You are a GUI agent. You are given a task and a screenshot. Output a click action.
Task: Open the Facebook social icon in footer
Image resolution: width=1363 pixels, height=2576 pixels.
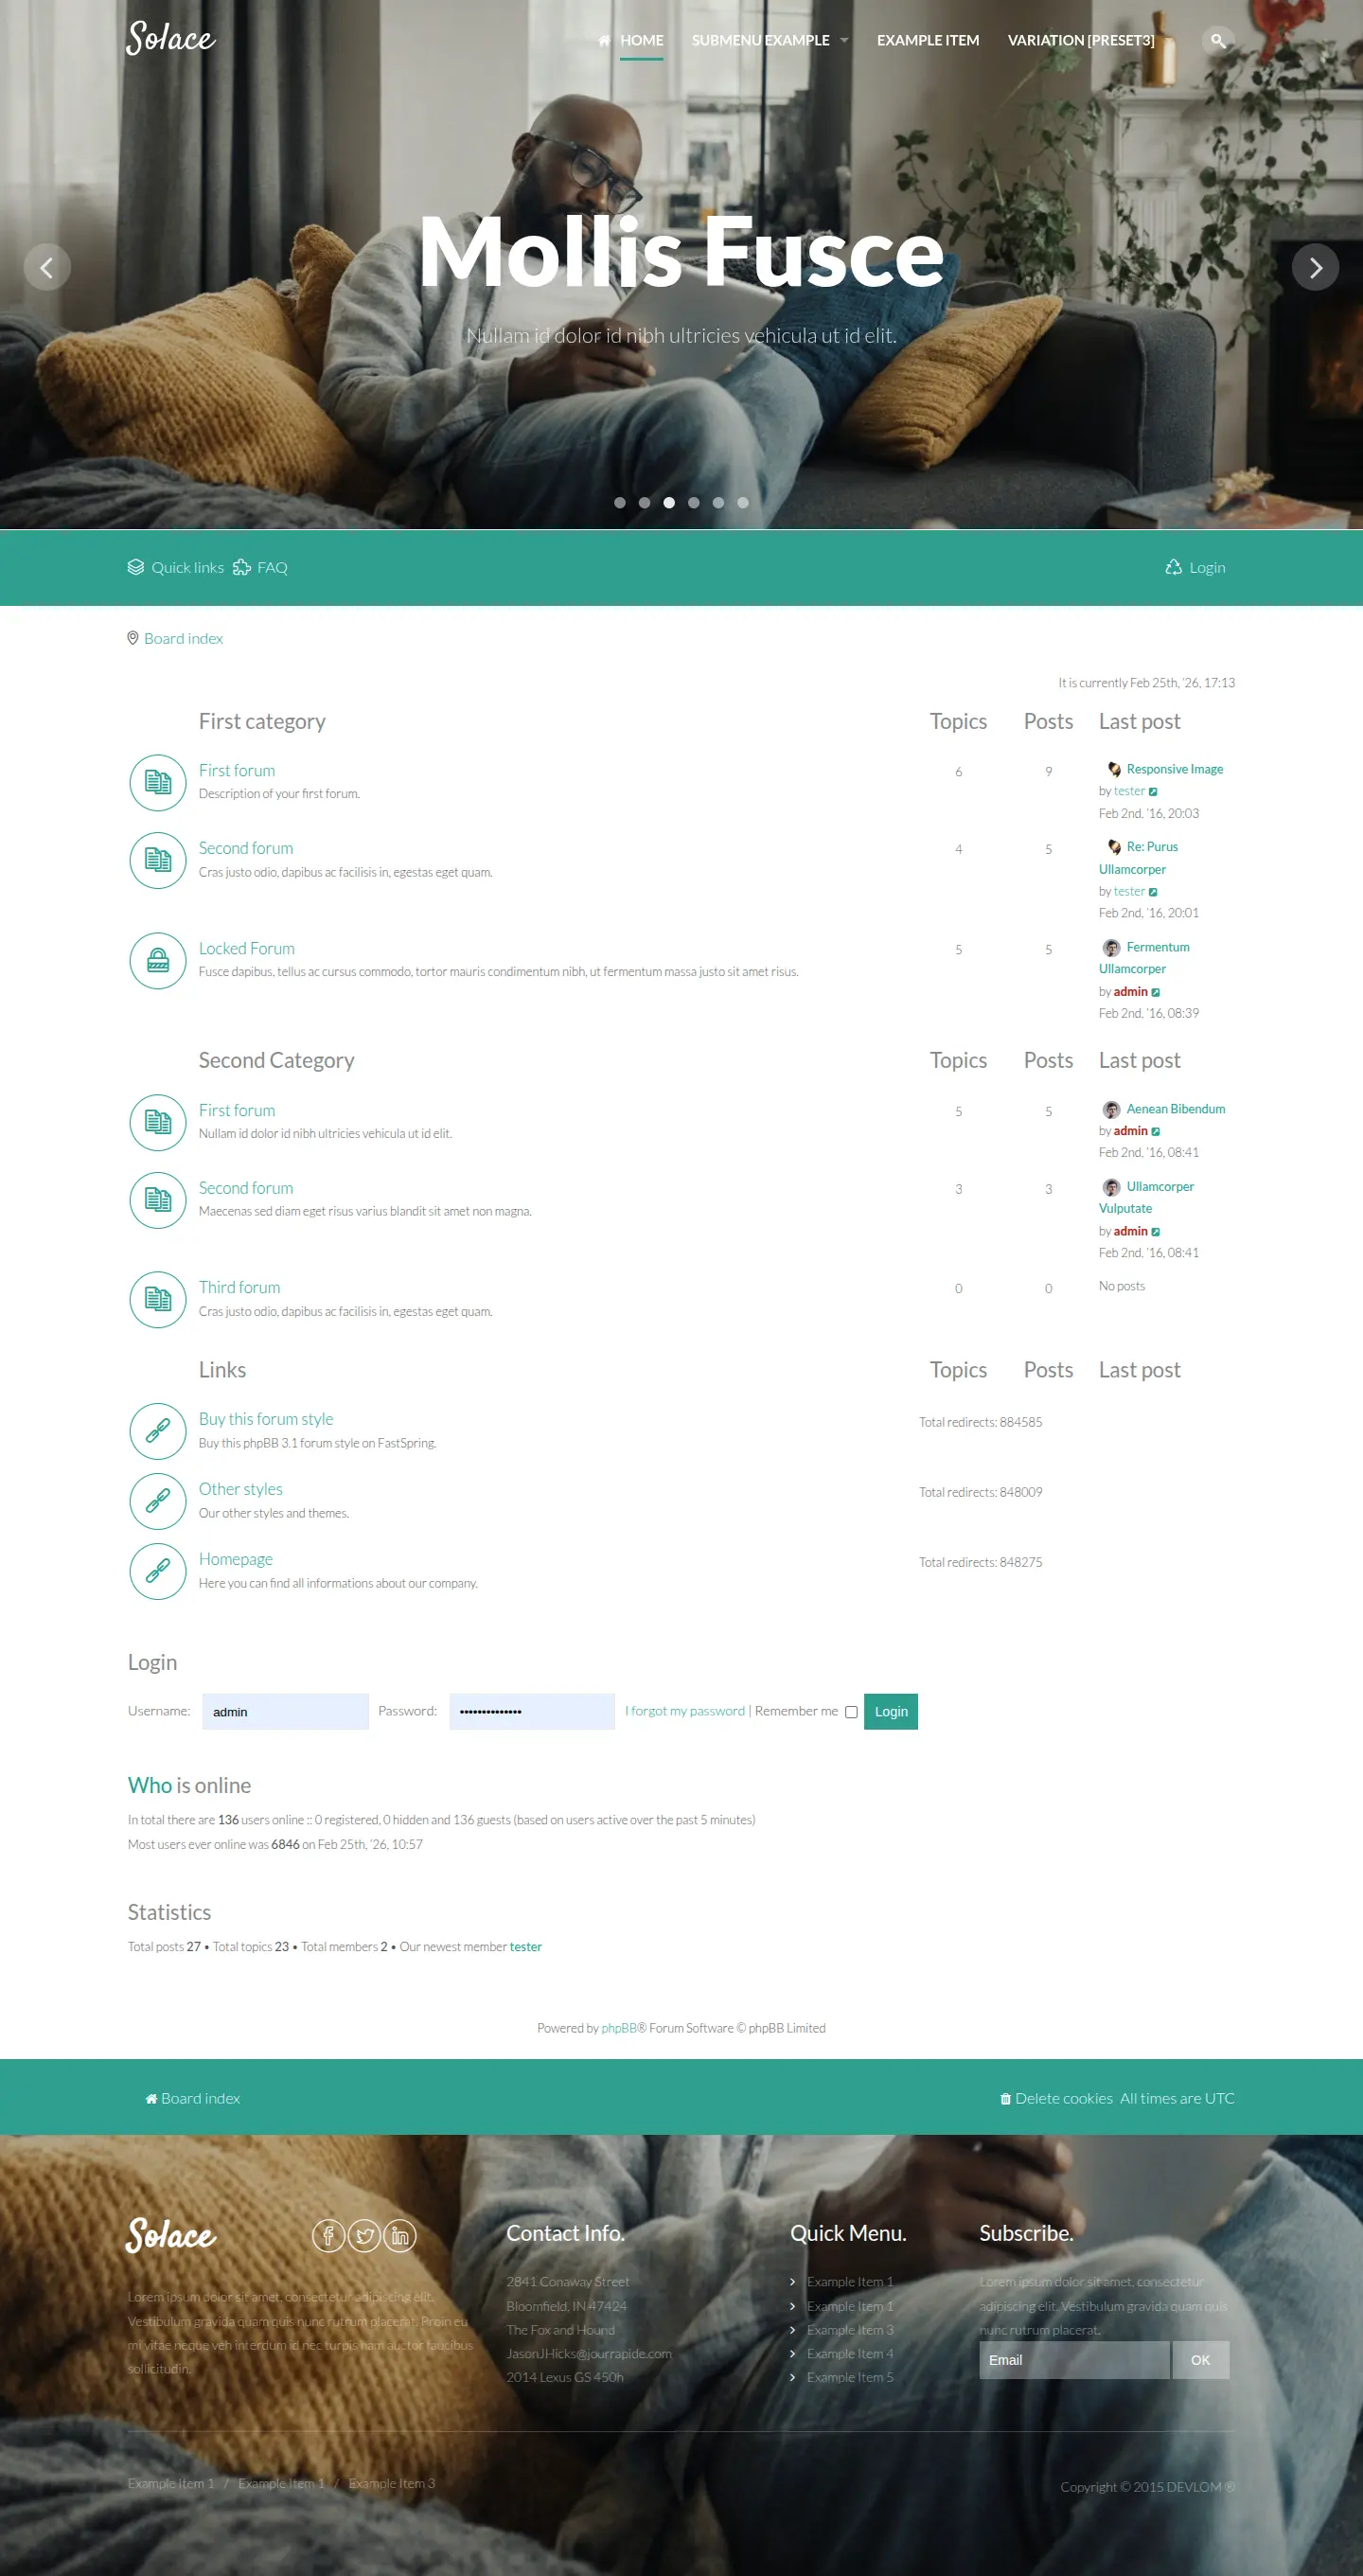coord(328,2235)
